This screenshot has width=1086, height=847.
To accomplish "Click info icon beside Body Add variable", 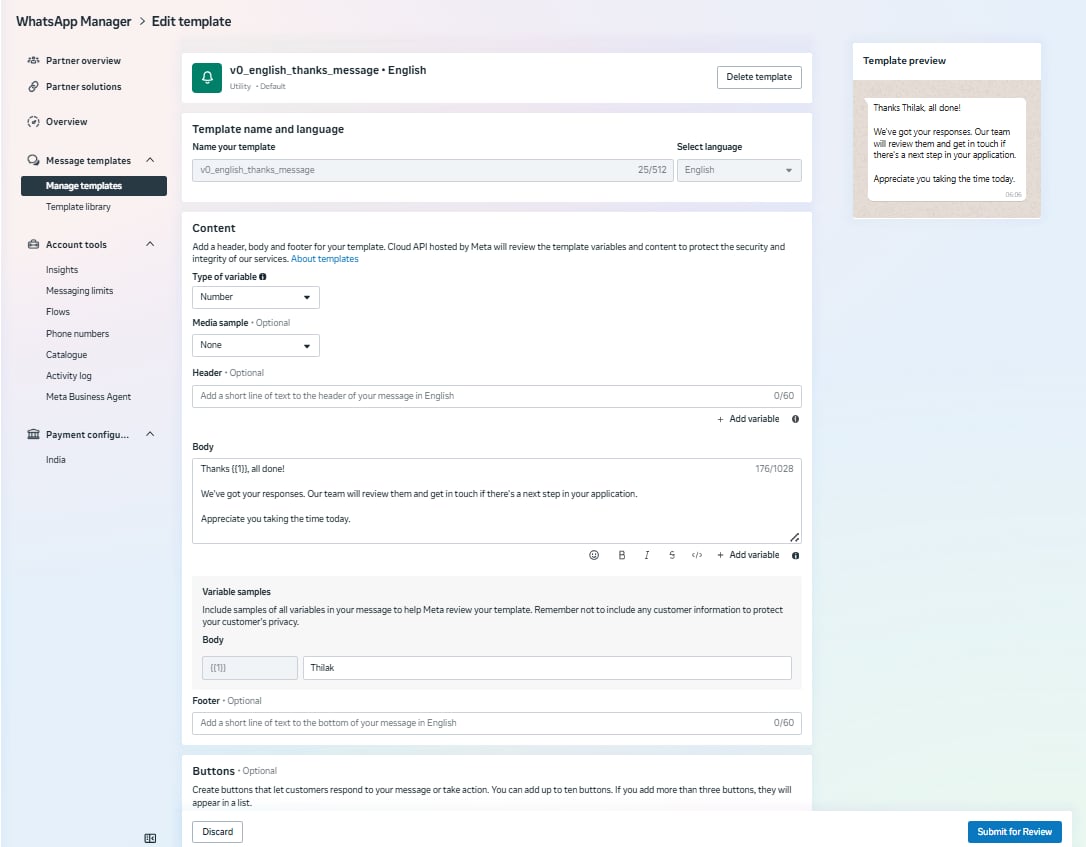I will 795,555.
